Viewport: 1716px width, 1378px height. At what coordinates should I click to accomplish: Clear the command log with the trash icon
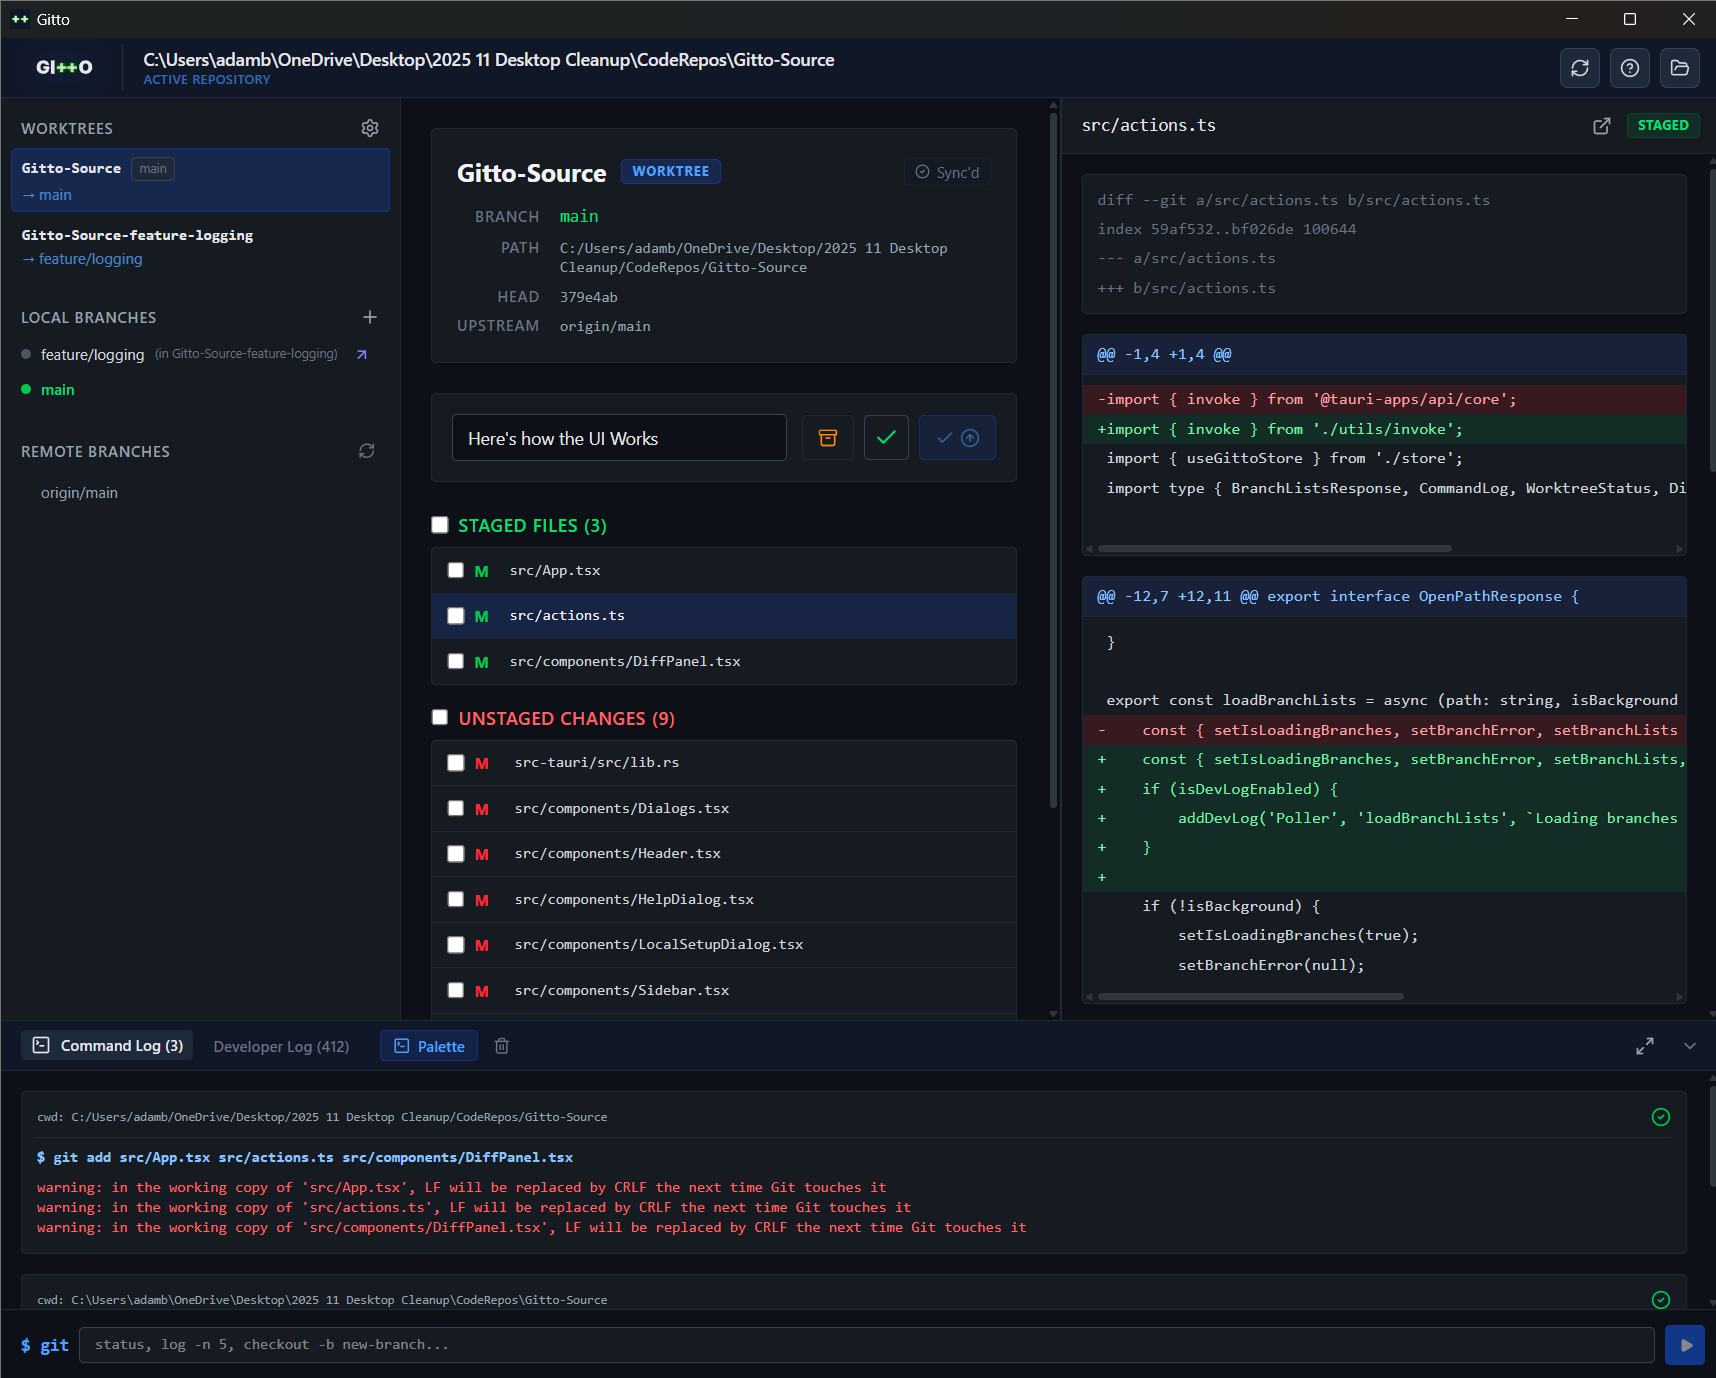501,1045
